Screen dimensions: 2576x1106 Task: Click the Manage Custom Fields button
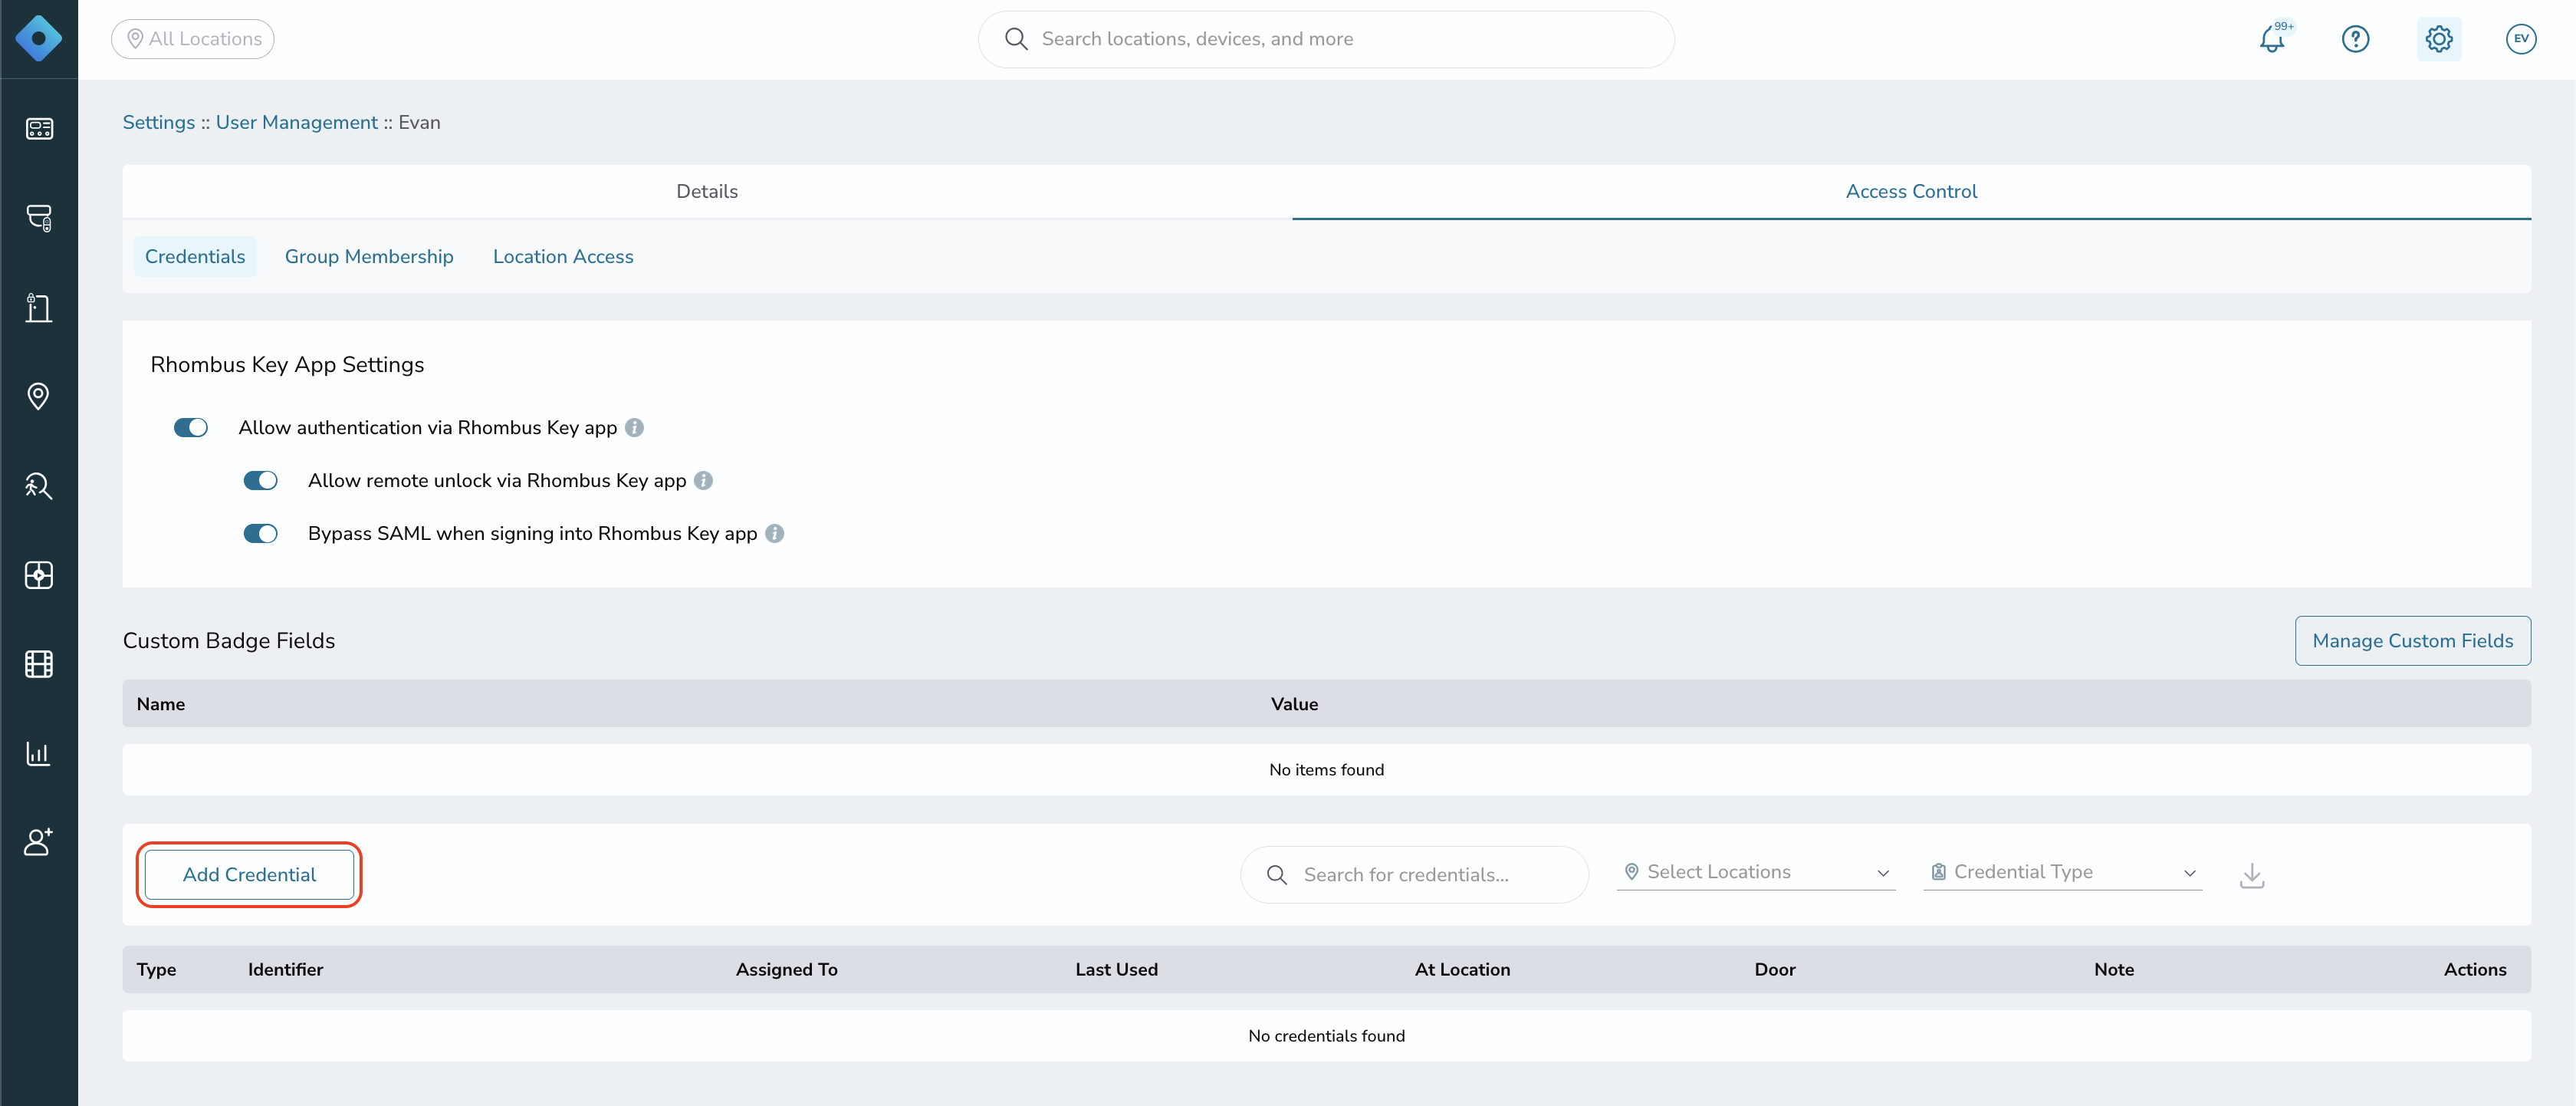(2412, 641)
